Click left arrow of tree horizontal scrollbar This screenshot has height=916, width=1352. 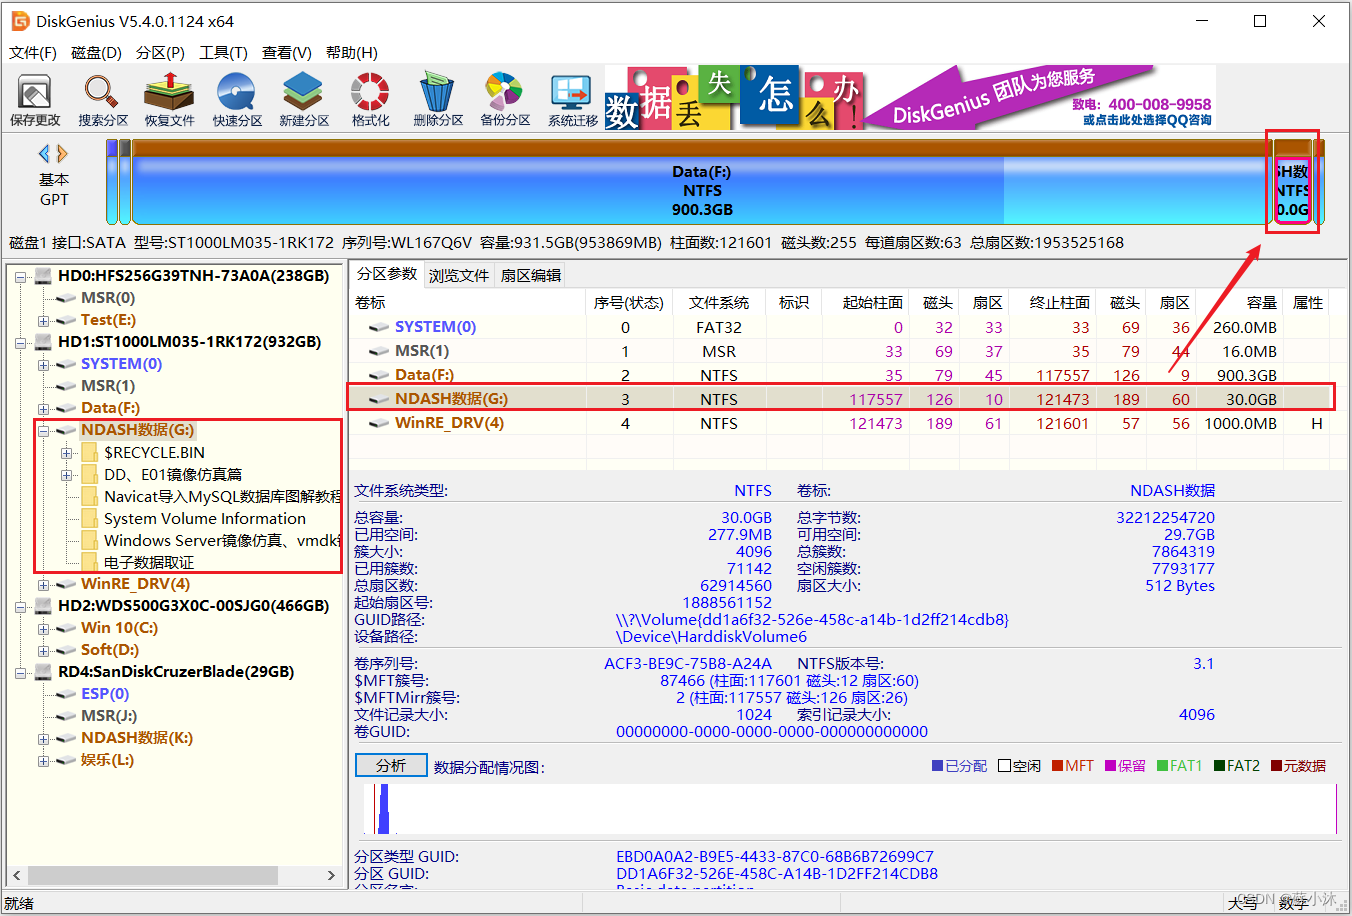[17, 875]
